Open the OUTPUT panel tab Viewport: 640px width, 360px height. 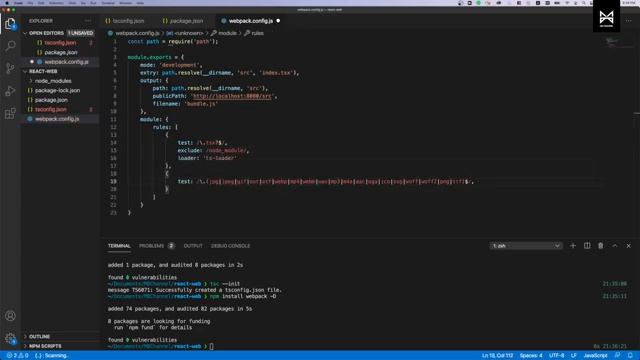[x=193, y=246]
